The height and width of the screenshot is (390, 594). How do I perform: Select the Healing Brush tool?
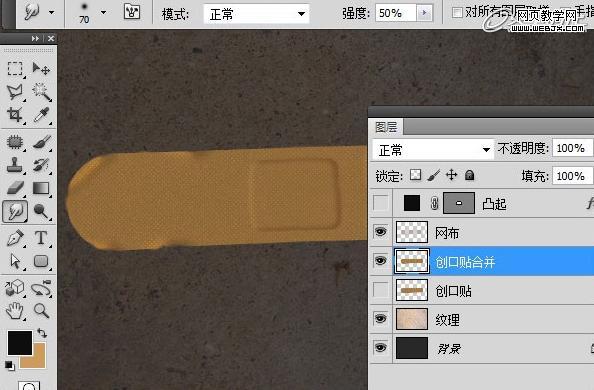(15, 142)
